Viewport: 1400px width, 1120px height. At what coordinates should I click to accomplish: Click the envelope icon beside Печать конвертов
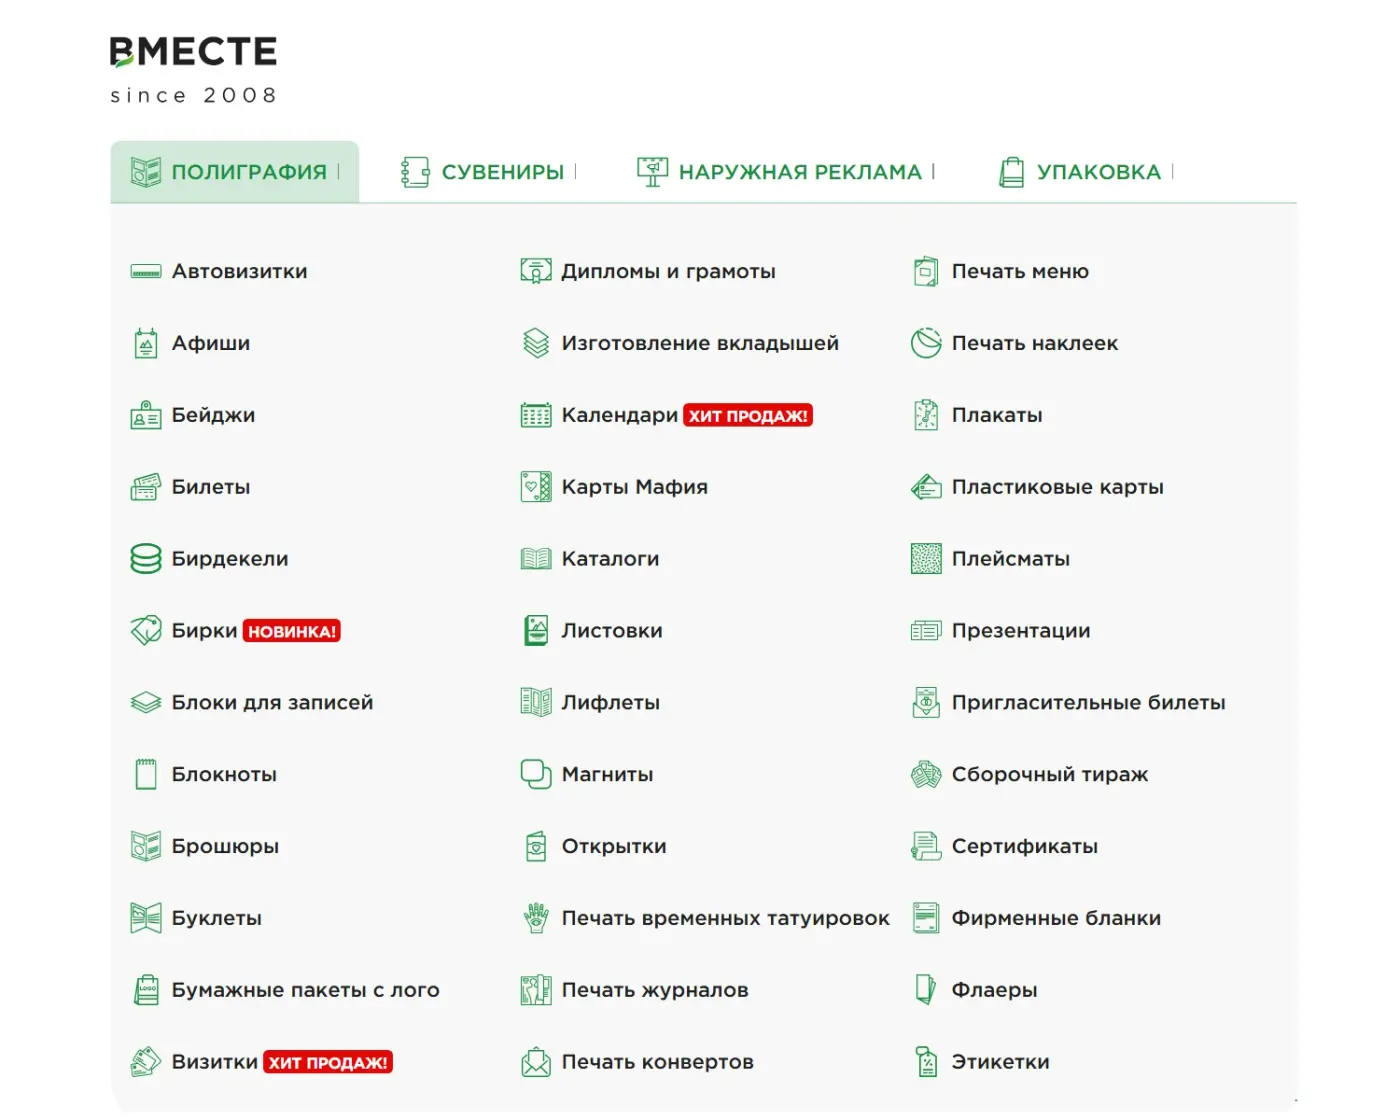[536, 1062]
